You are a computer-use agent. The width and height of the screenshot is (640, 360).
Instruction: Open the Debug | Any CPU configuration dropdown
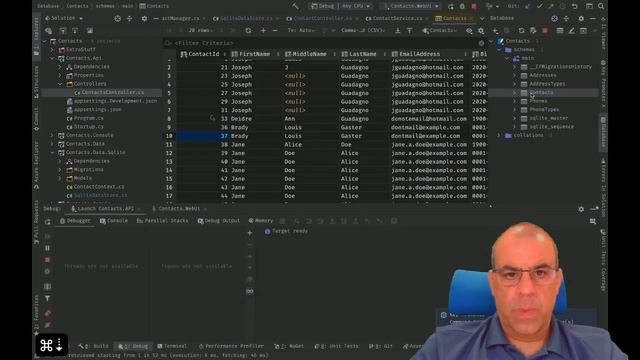coord(341,6)
